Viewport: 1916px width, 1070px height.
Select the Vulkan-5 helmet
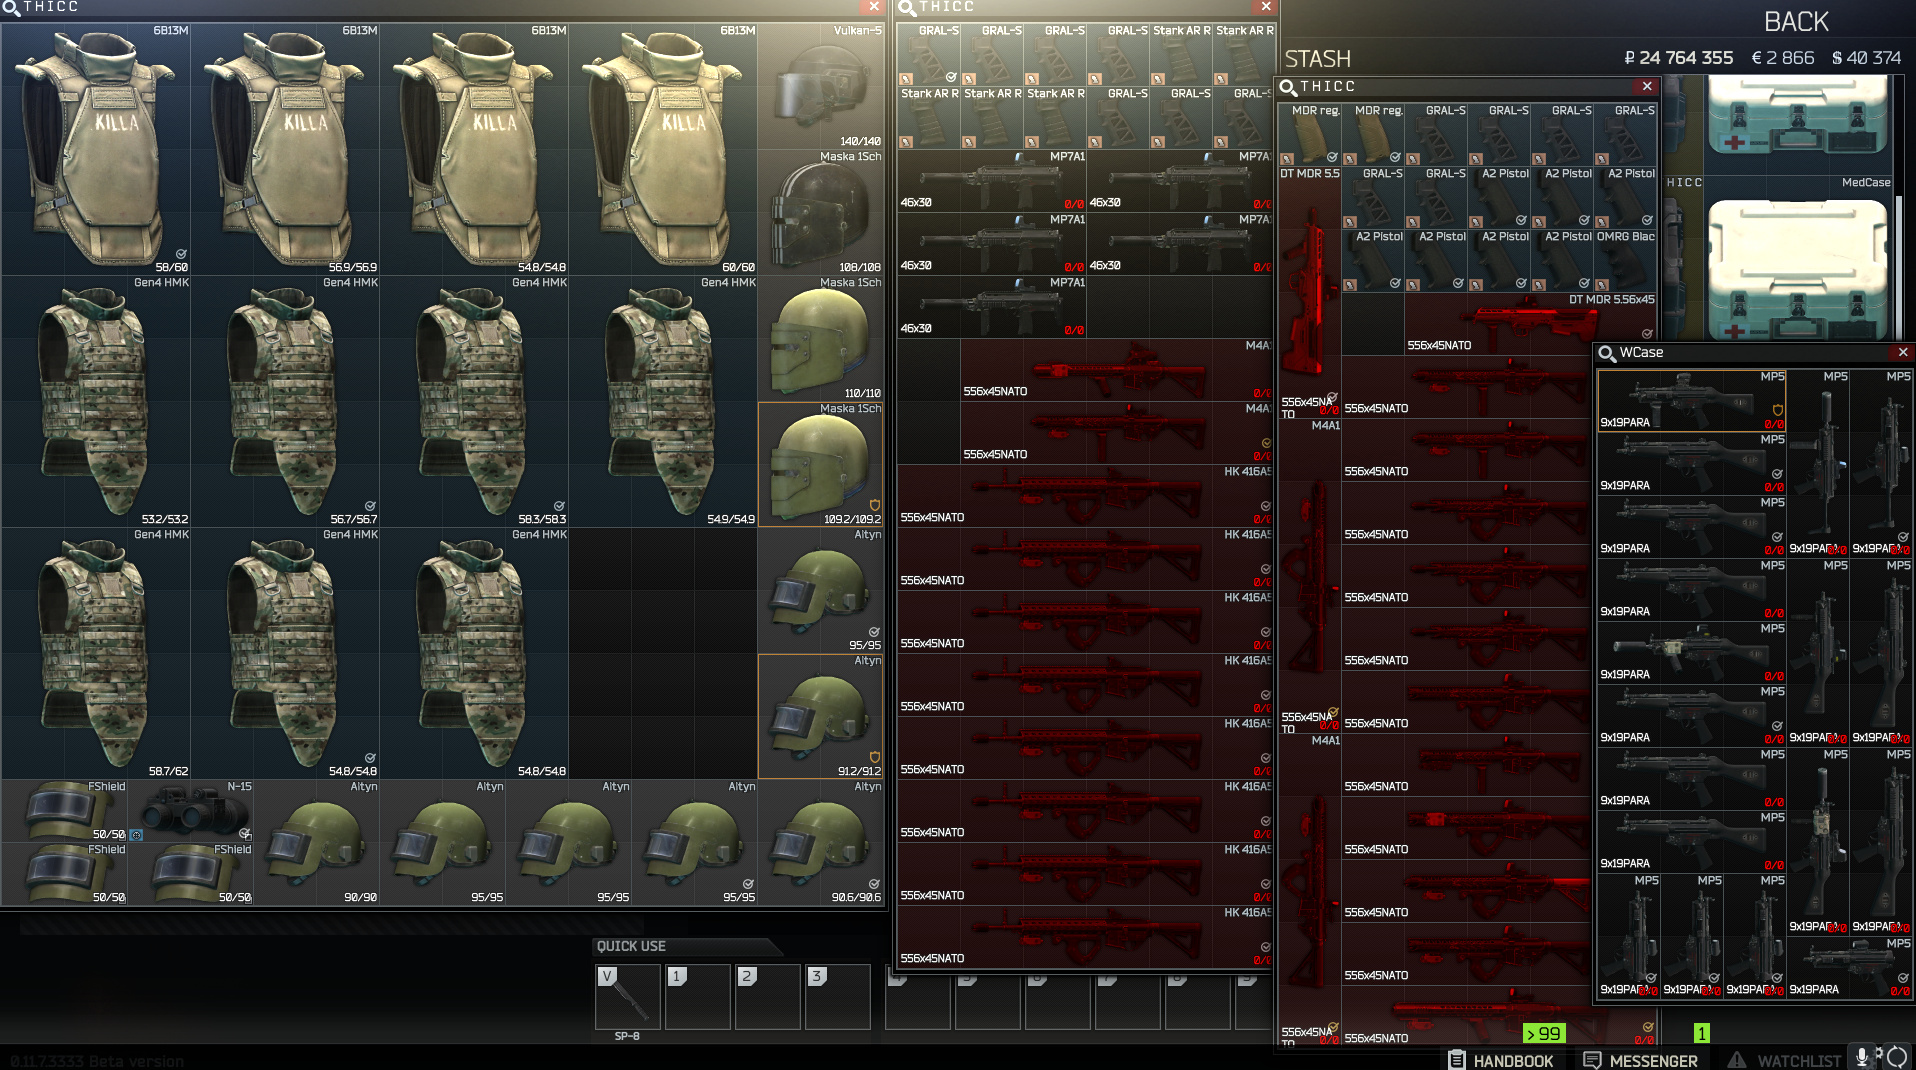[821, 87]
